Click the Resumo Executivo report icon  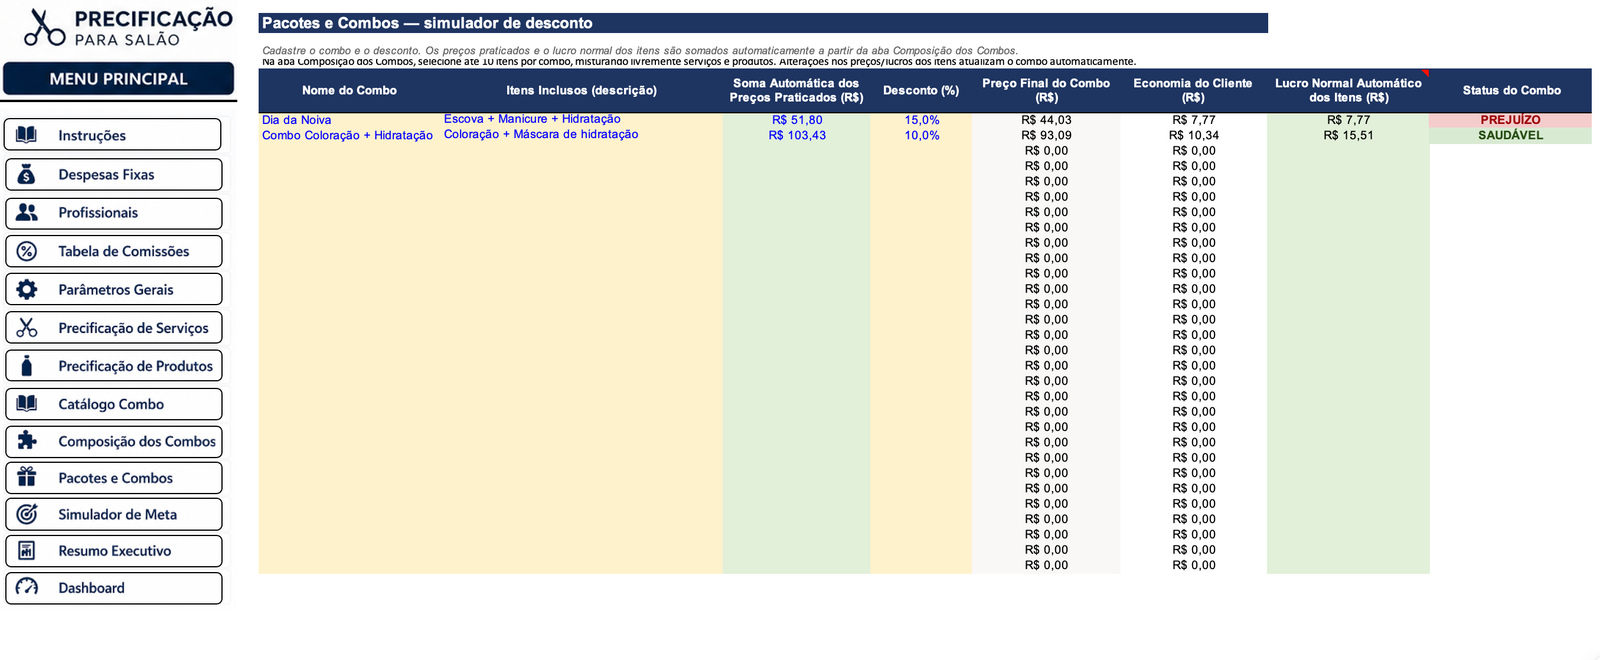[x=27, y=551]
